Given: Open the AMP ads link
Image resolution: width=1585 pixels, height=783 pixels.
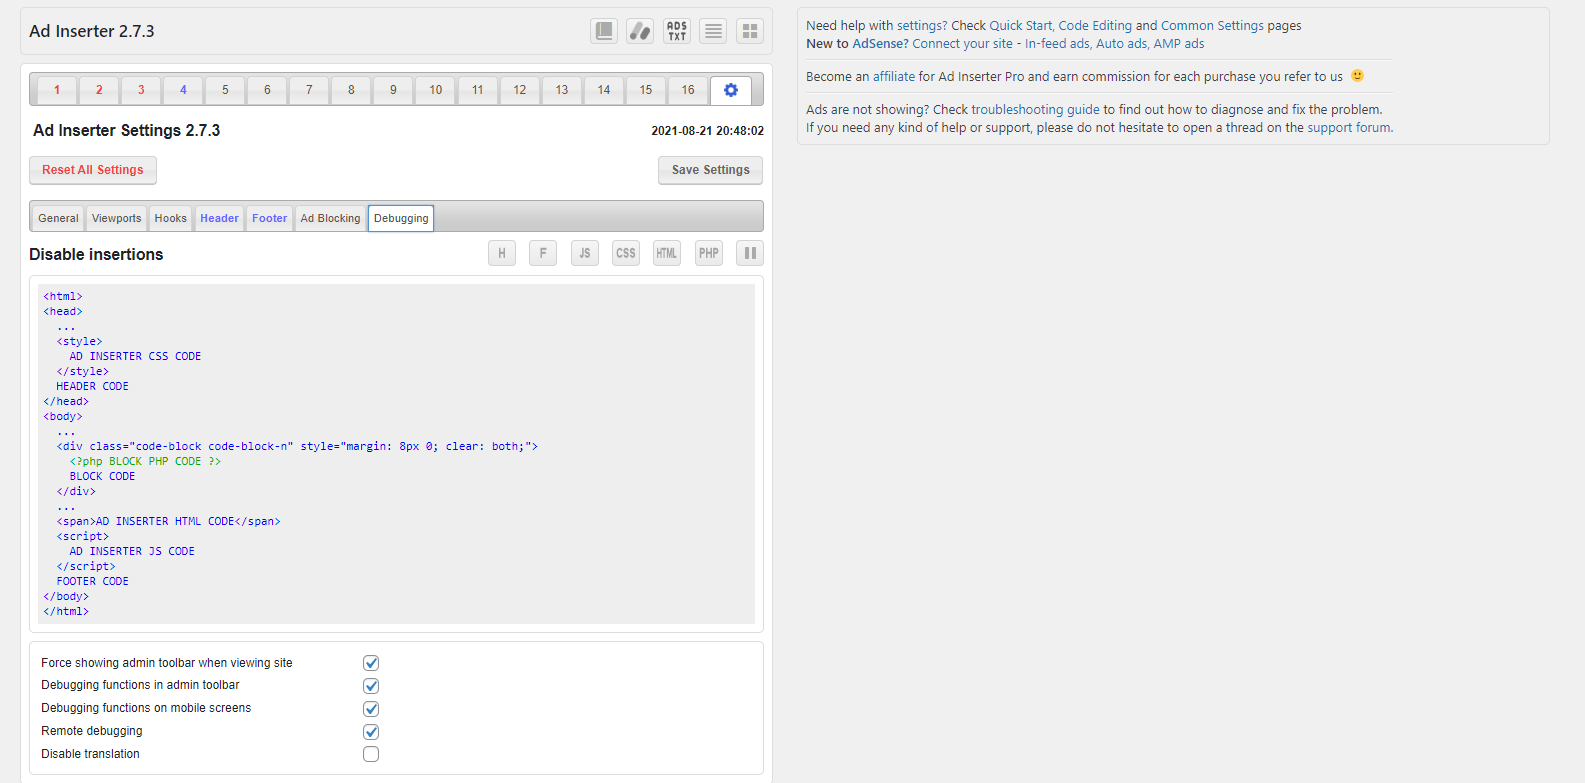Looking at the screenshot, I should [1178, 44].
